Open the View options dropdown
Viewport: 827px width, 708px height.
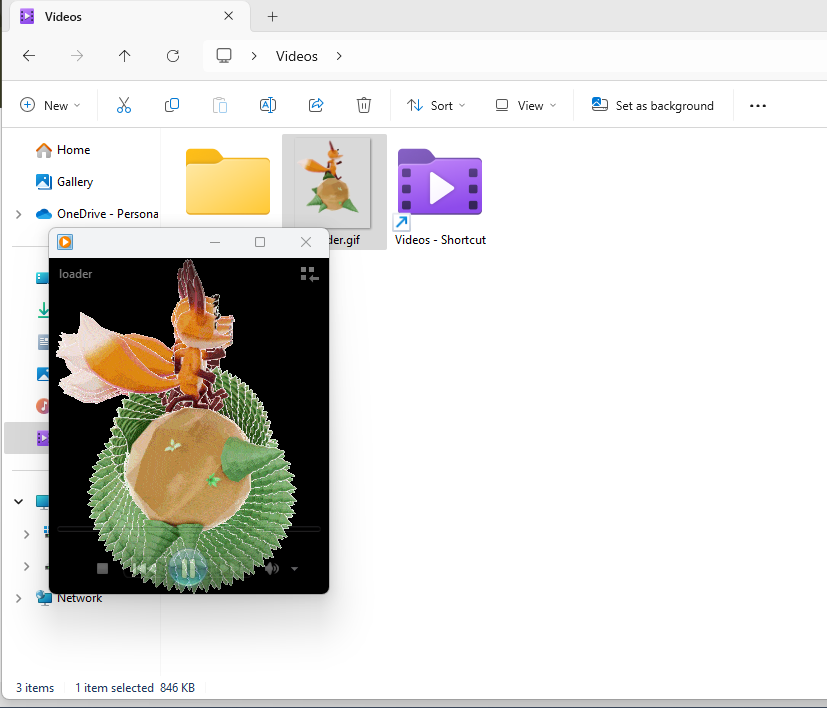(524, 105)
